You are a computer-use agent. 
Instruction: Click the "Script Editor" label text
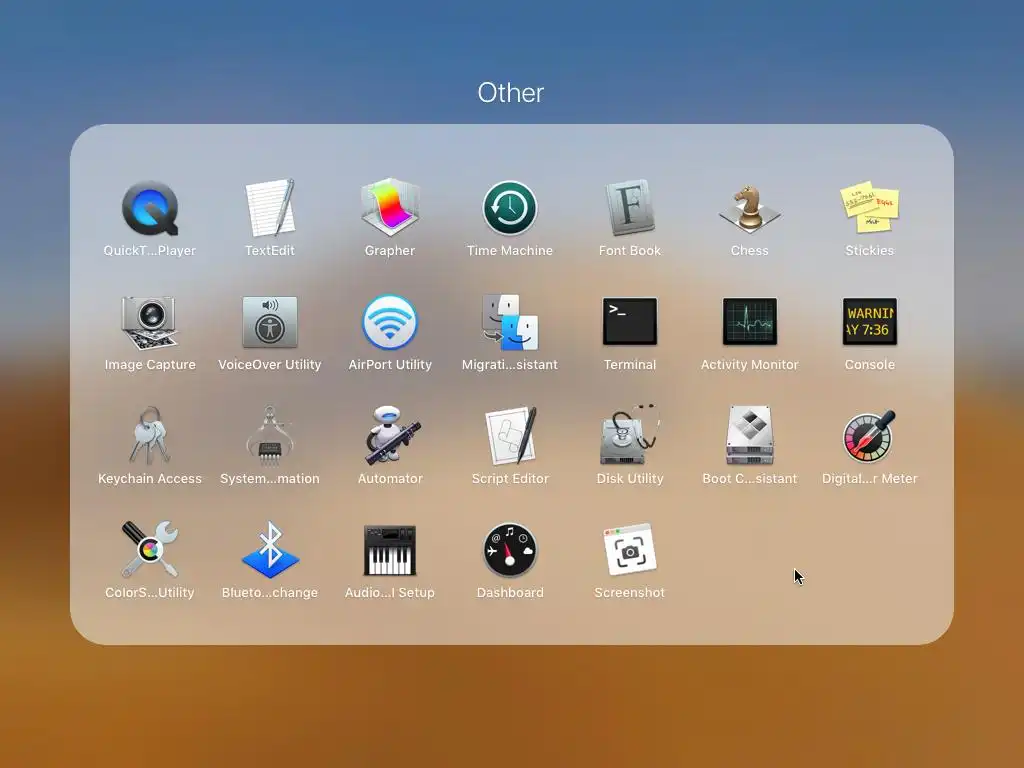[x=510, y=479]
